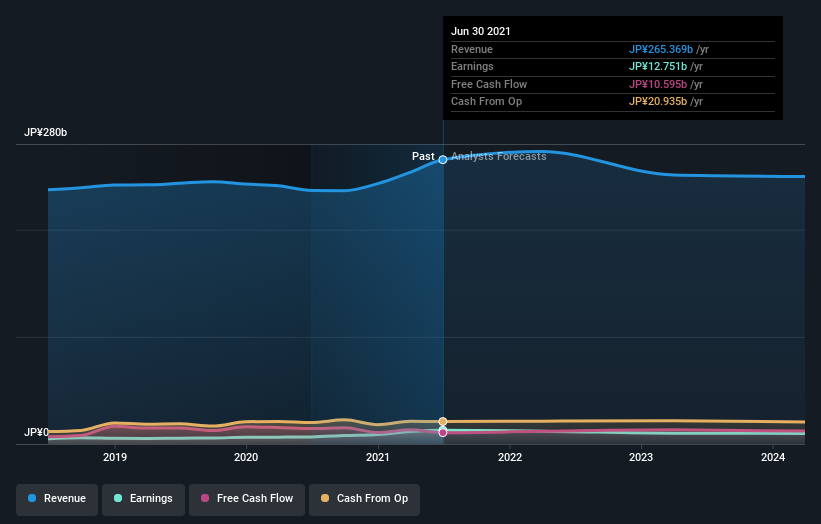Click the 2019 x-axis label
Image resolution: width=821 pixels, height=524 pixels.
(115, 458)
